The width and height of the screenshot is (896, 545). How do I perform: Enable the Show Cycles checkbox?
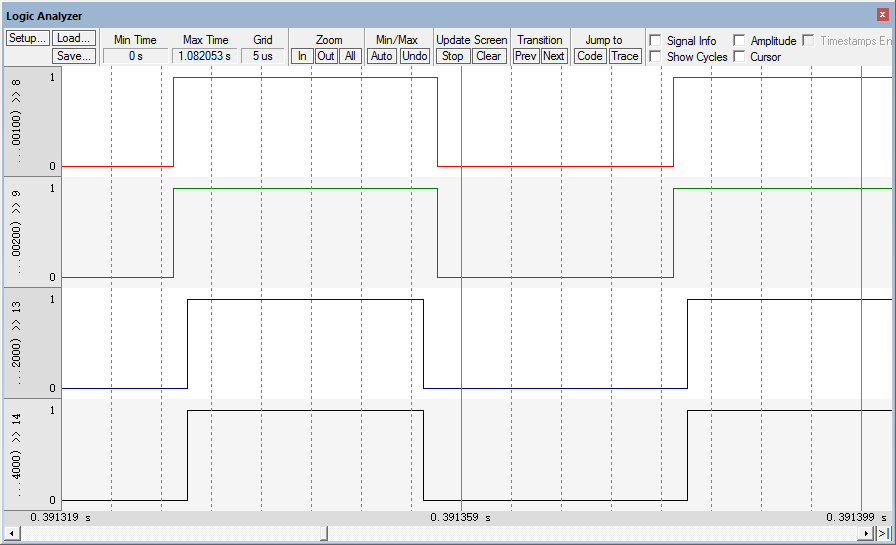point(655,57)
